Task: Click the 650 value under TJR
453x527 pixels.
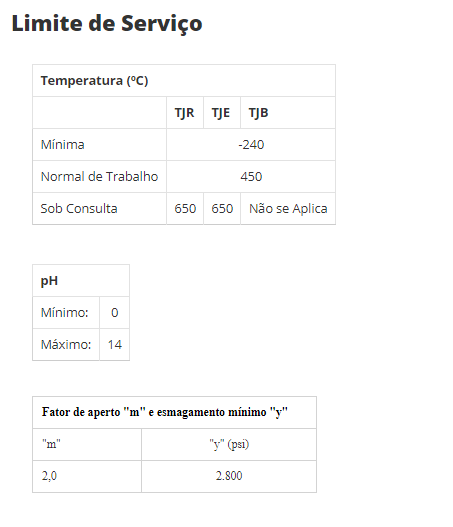Action: [x=185, y=209]
